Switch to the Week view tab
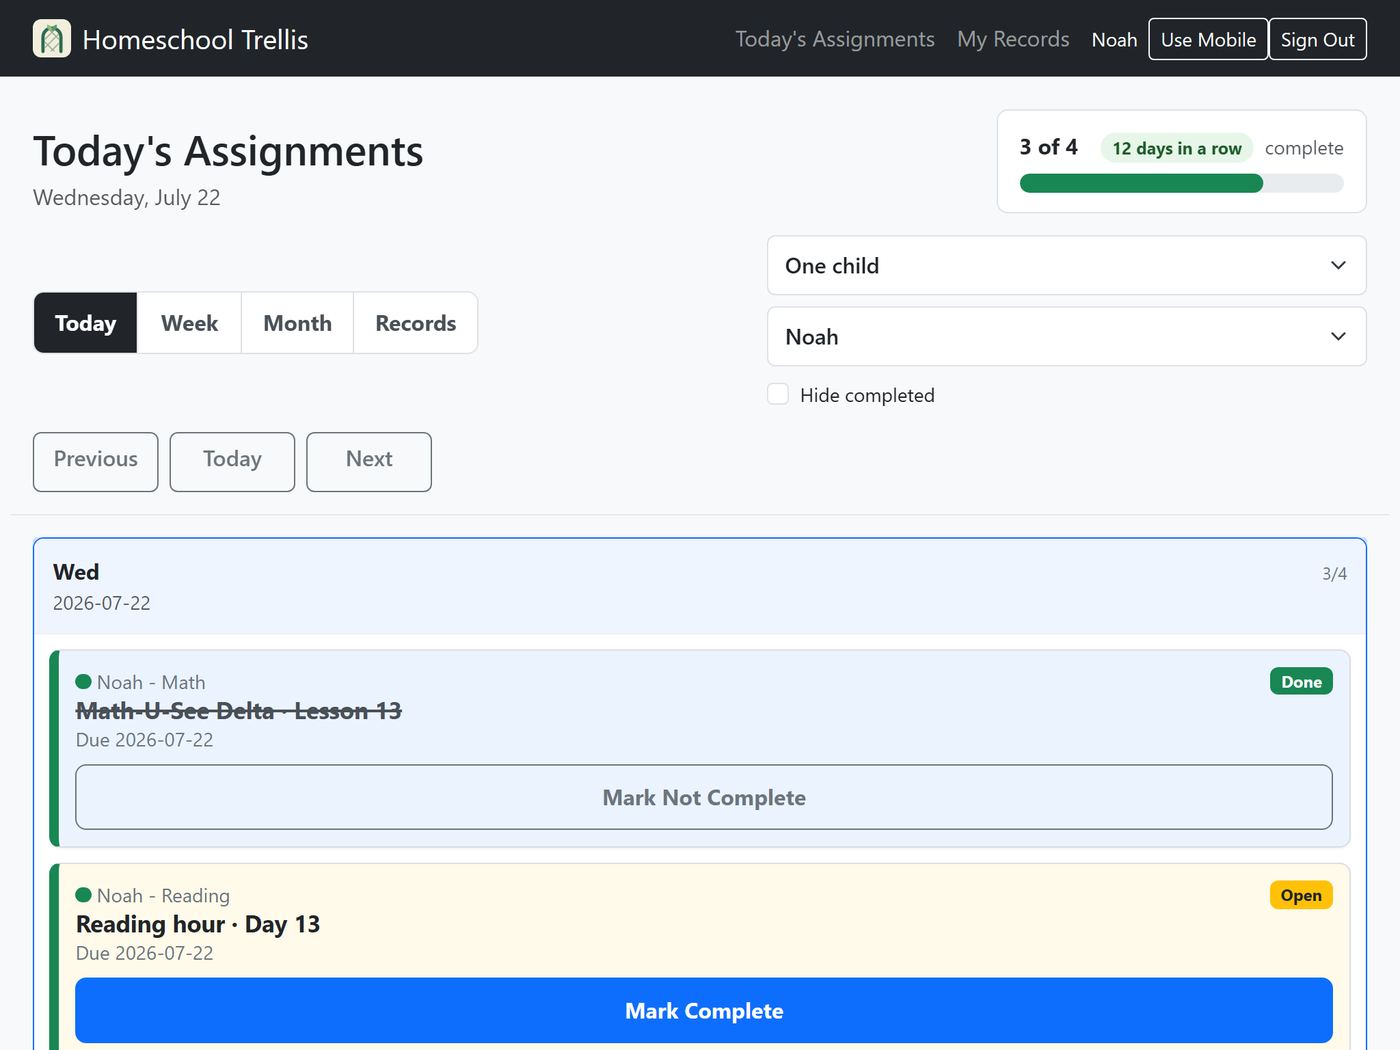The height and width of the screenshot is (1050, 1400). [189, 323]
